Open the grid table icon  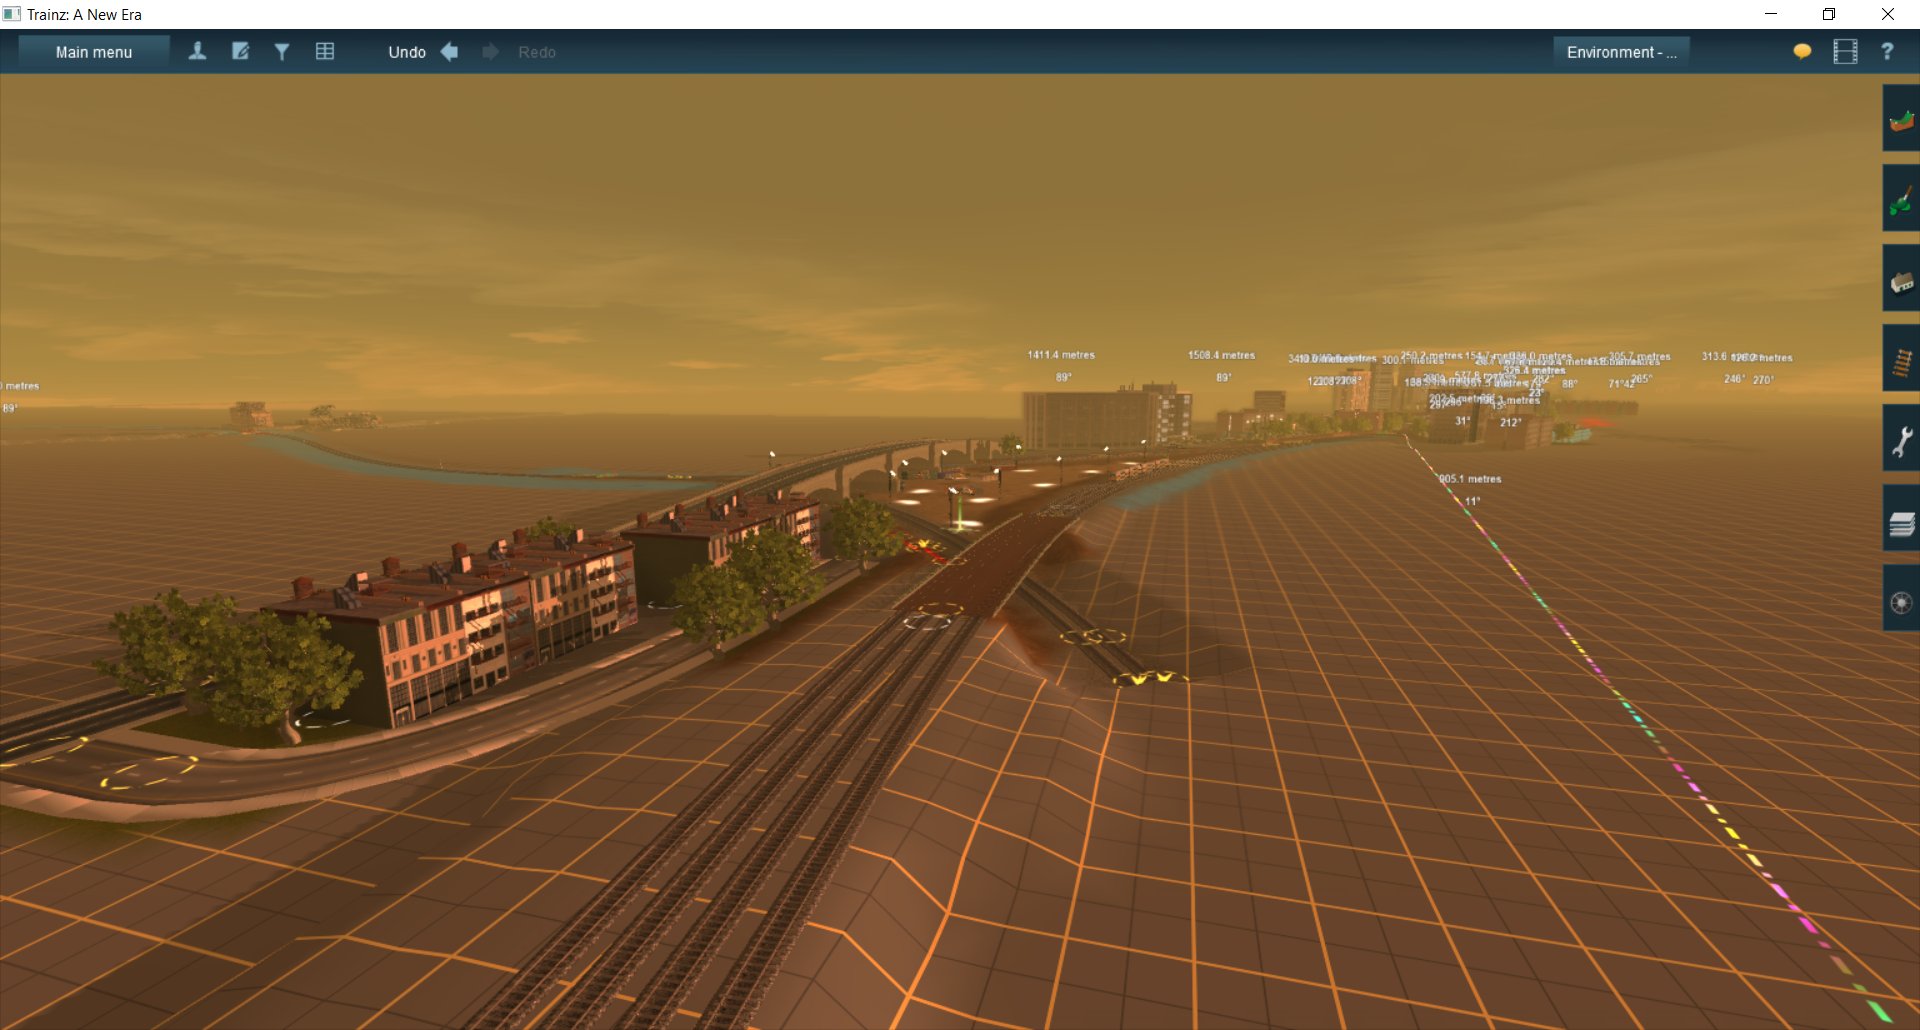tap(325, 51)
